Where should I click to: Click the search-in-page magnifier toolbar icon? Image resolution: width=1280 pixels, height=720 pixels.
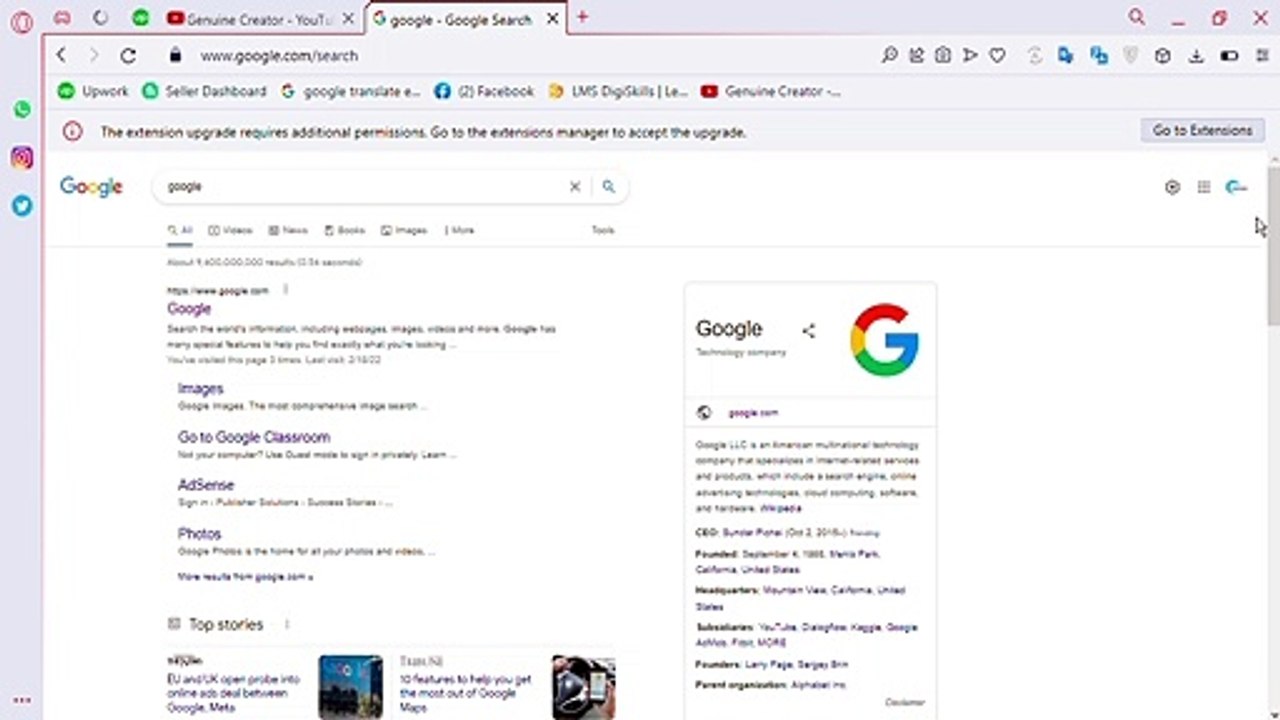click(889, 56)
